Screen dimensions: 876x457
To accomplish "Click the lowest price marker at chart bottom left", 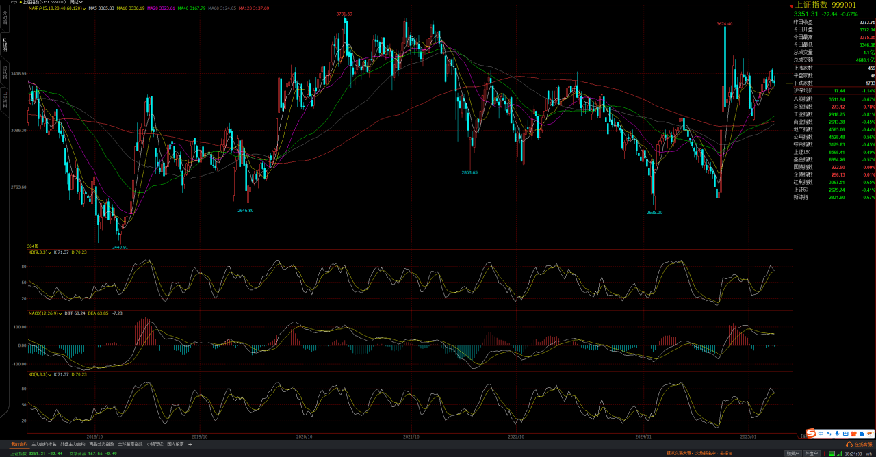I will click(x=118, y=247).
